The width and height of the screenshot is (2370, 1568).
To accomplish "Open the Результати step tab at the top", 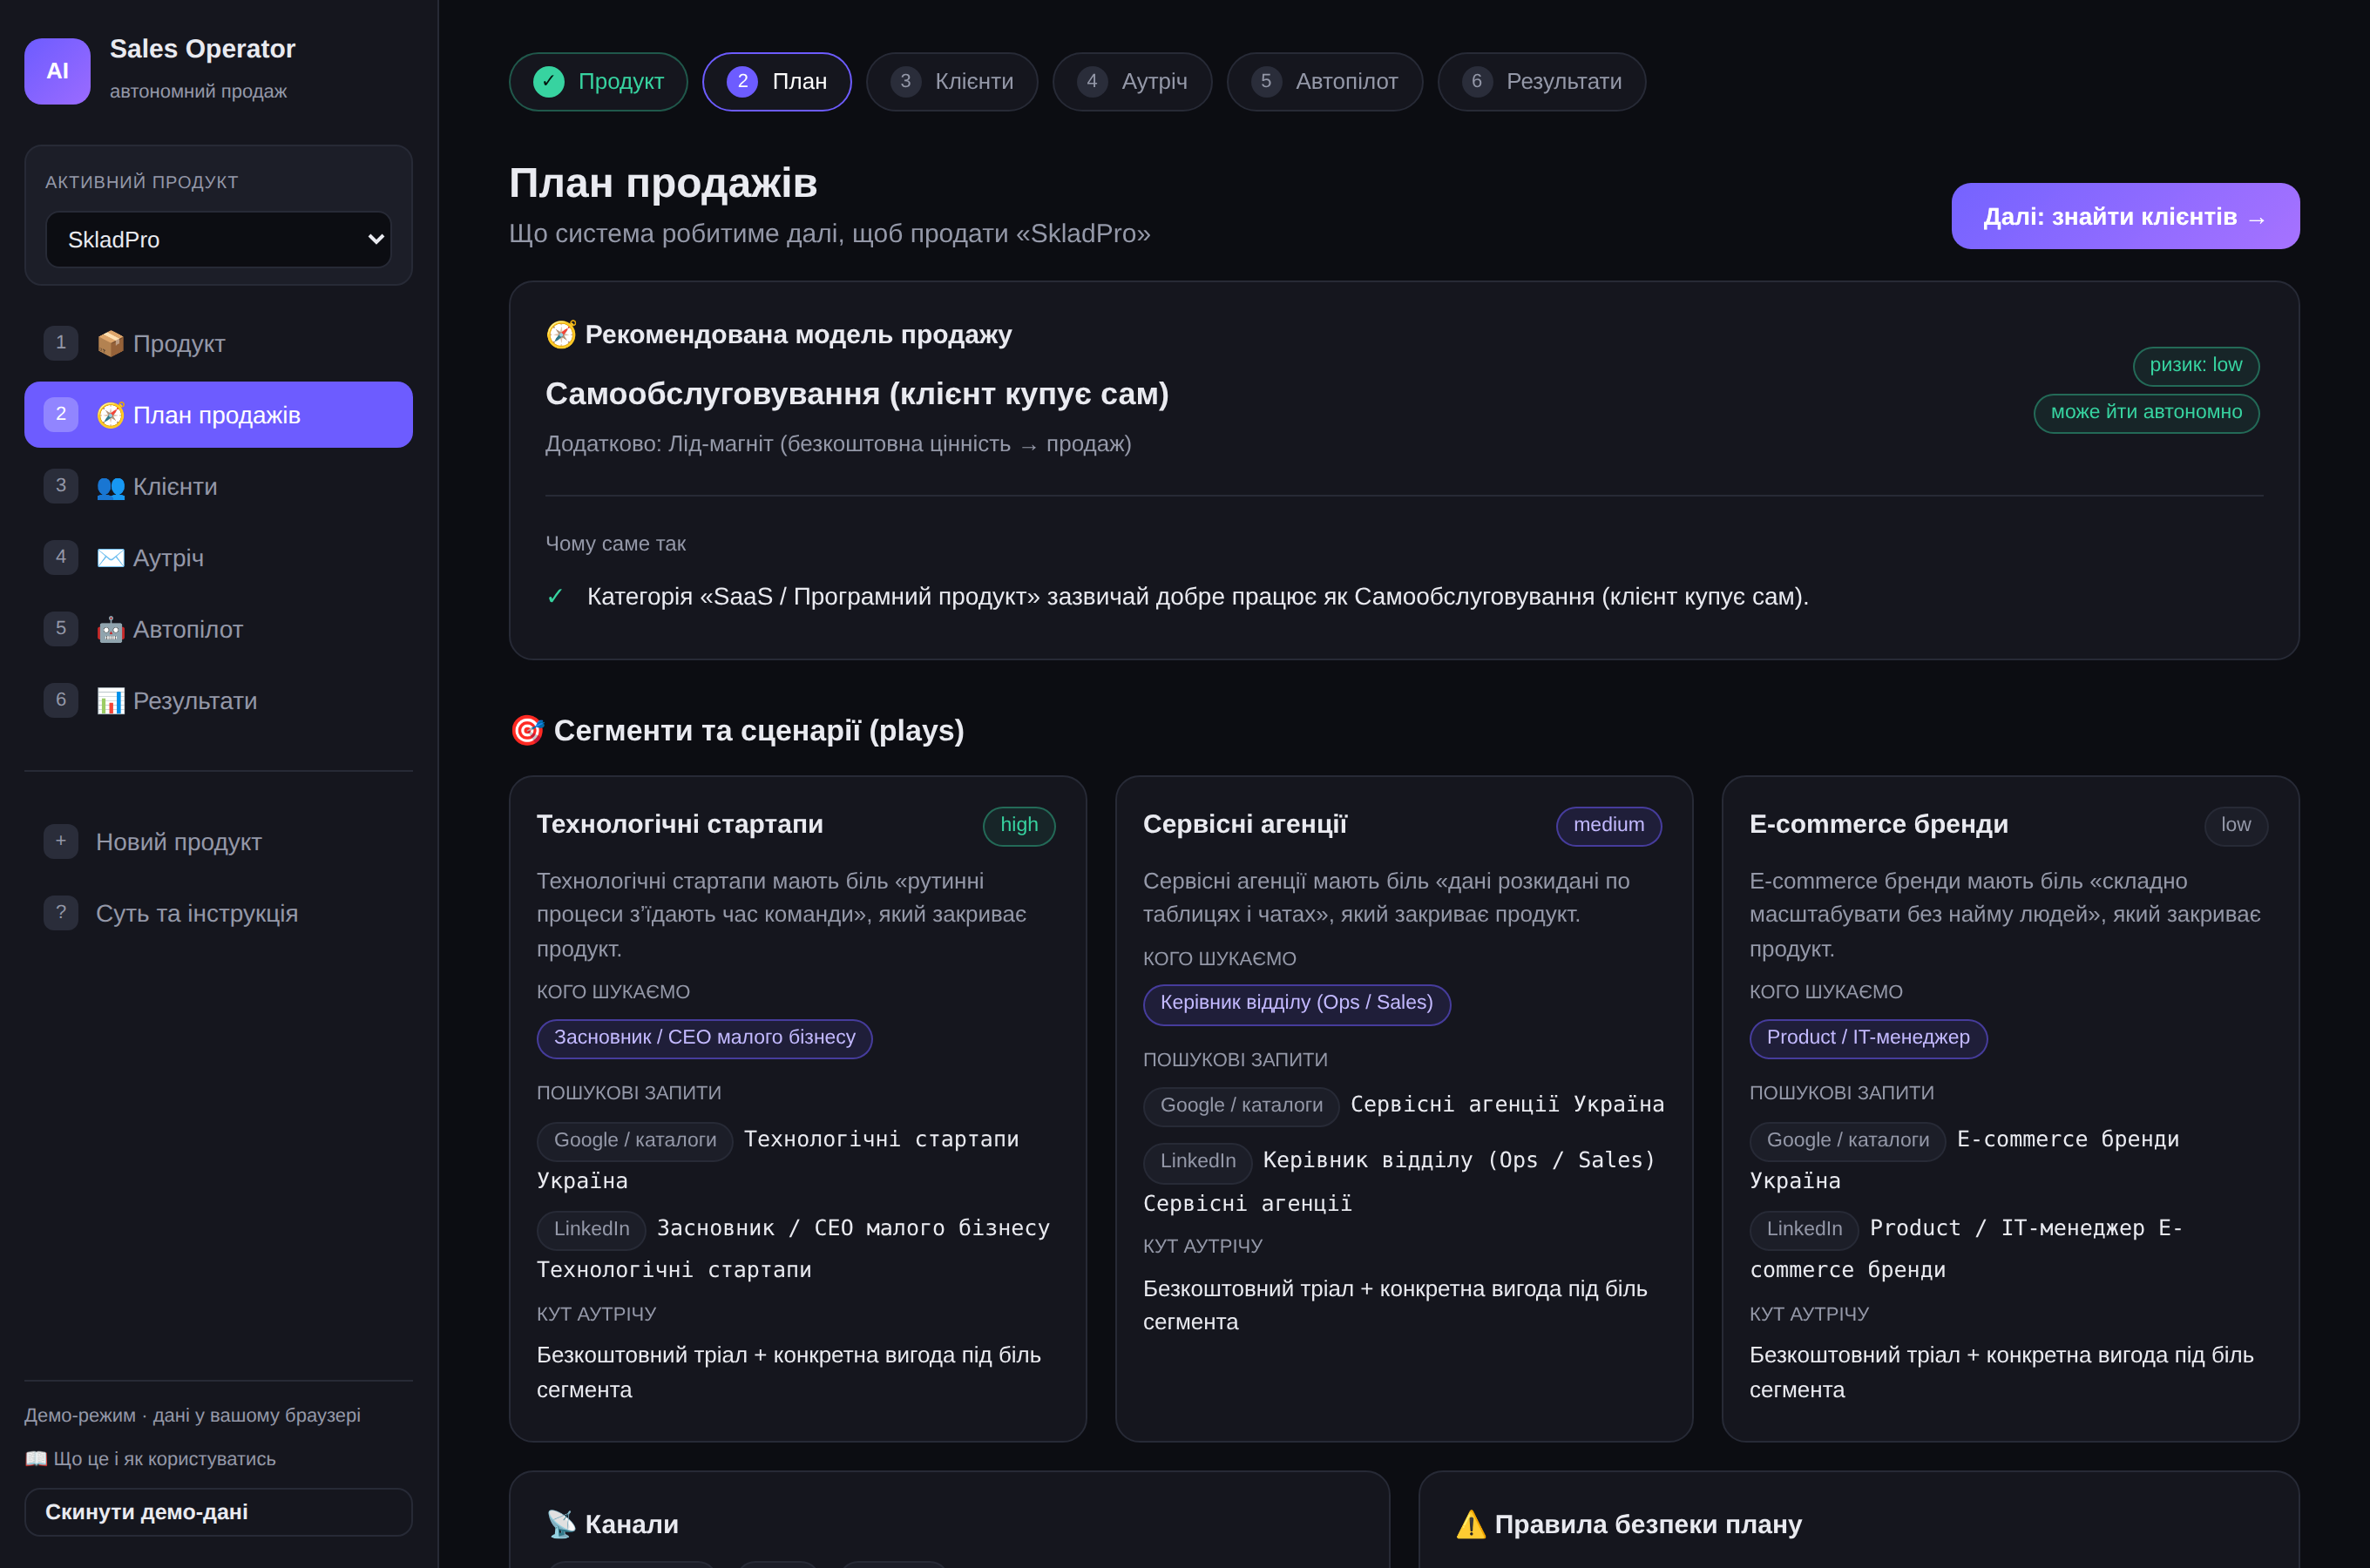I will pyautogui.click(x=1541, y=81).
